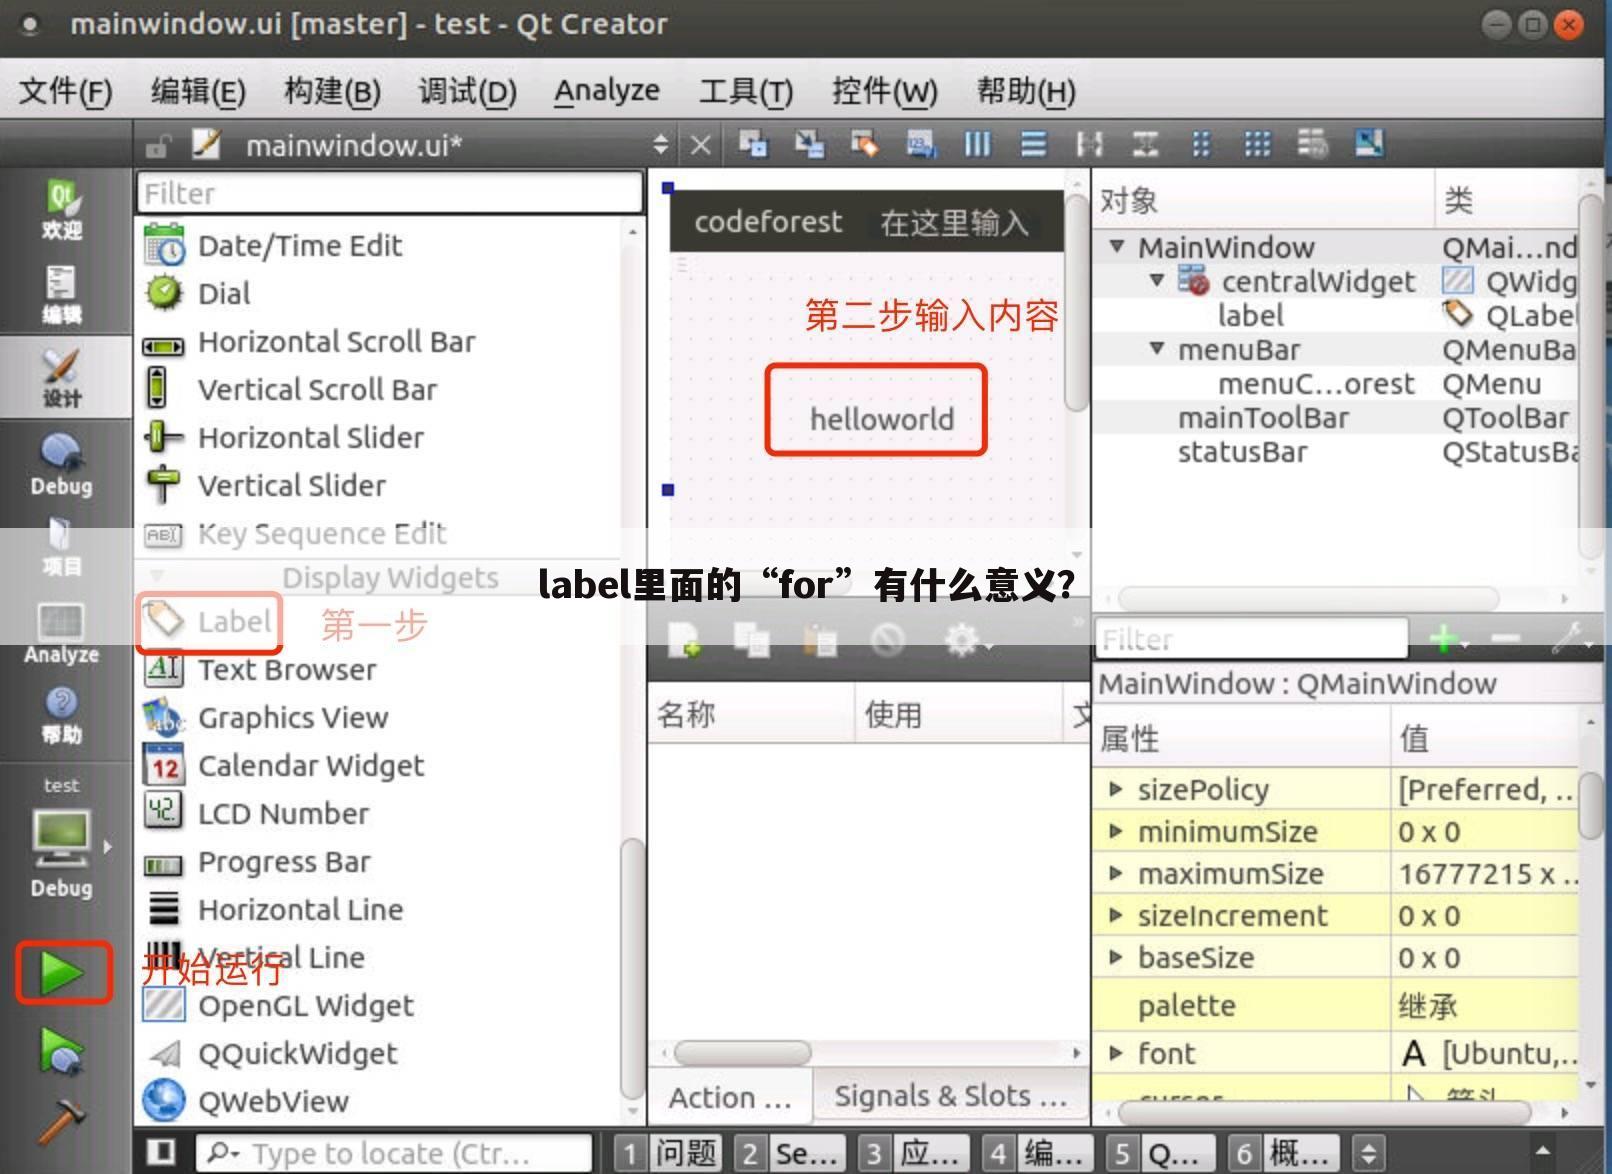Expand the sizePolicy property
Viewport: 1612px width, 1174px height.
[1116, 789]
